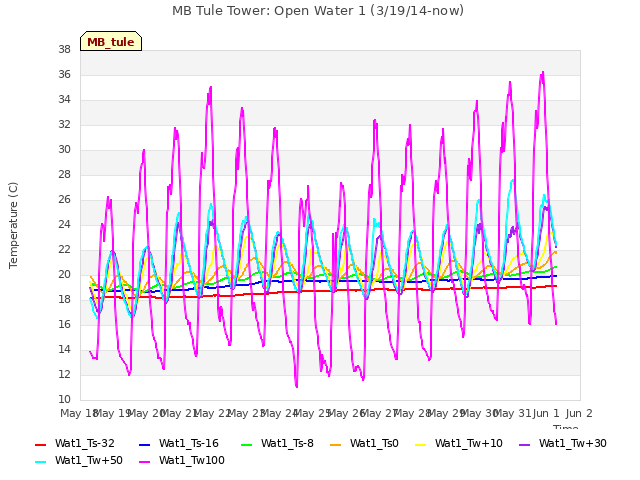Click the May 18 x-axis label

click(x=79, y=413)
